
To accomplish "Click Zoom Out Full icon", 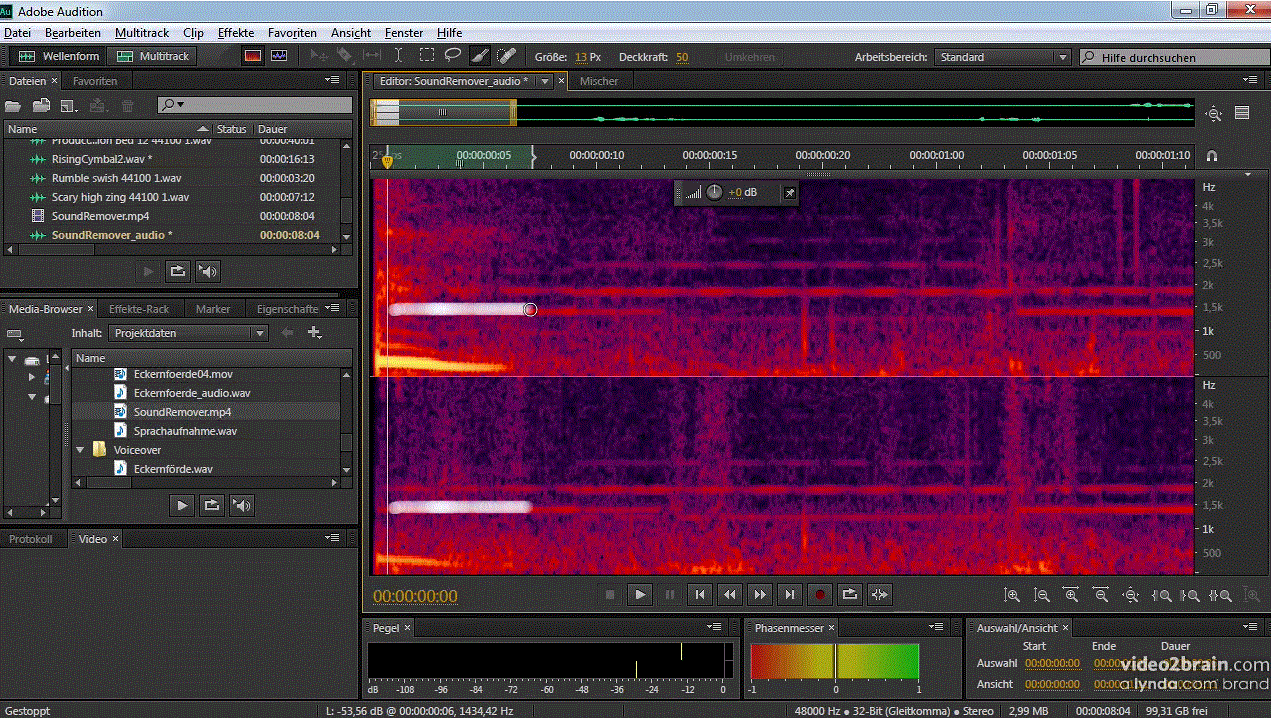I will (x=1131, y=595).
